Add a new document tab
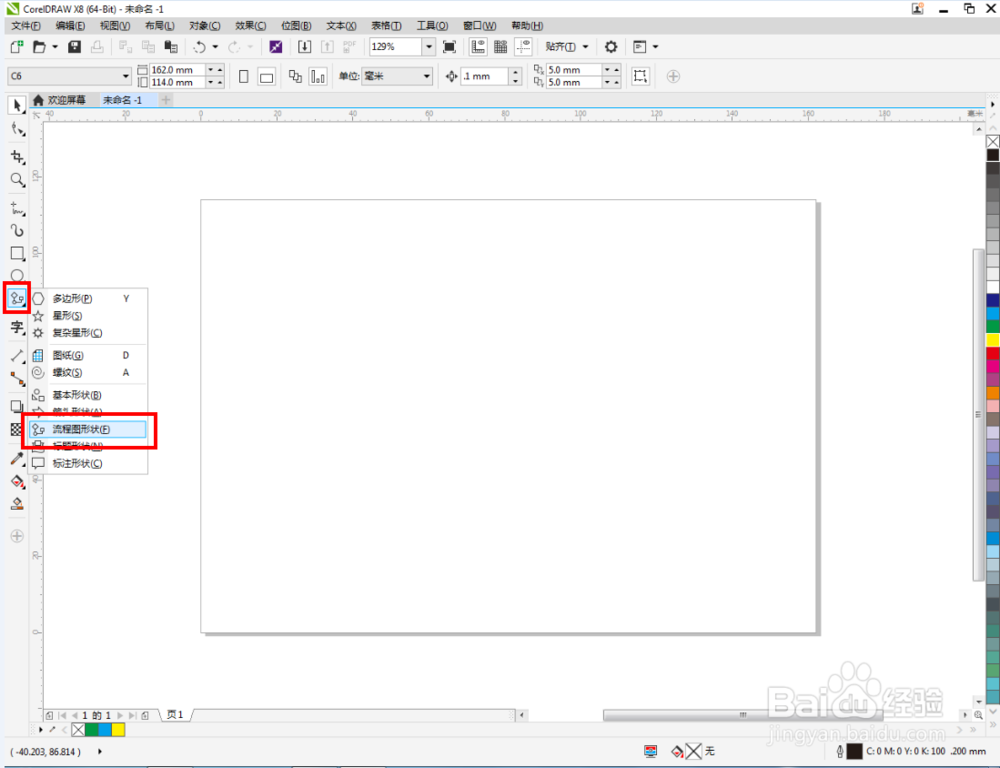The image size is (1000, 768). (166, 100)
